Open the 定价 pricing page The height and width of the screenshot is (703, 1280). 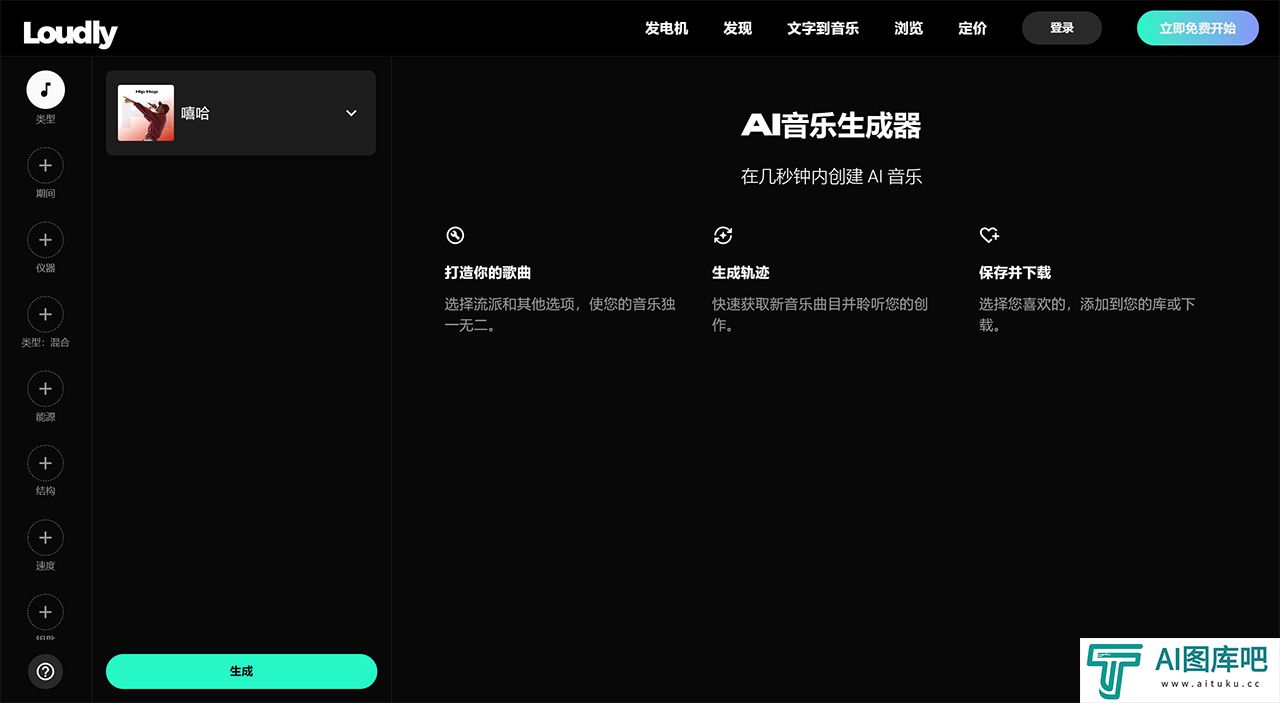pos(972,28)
